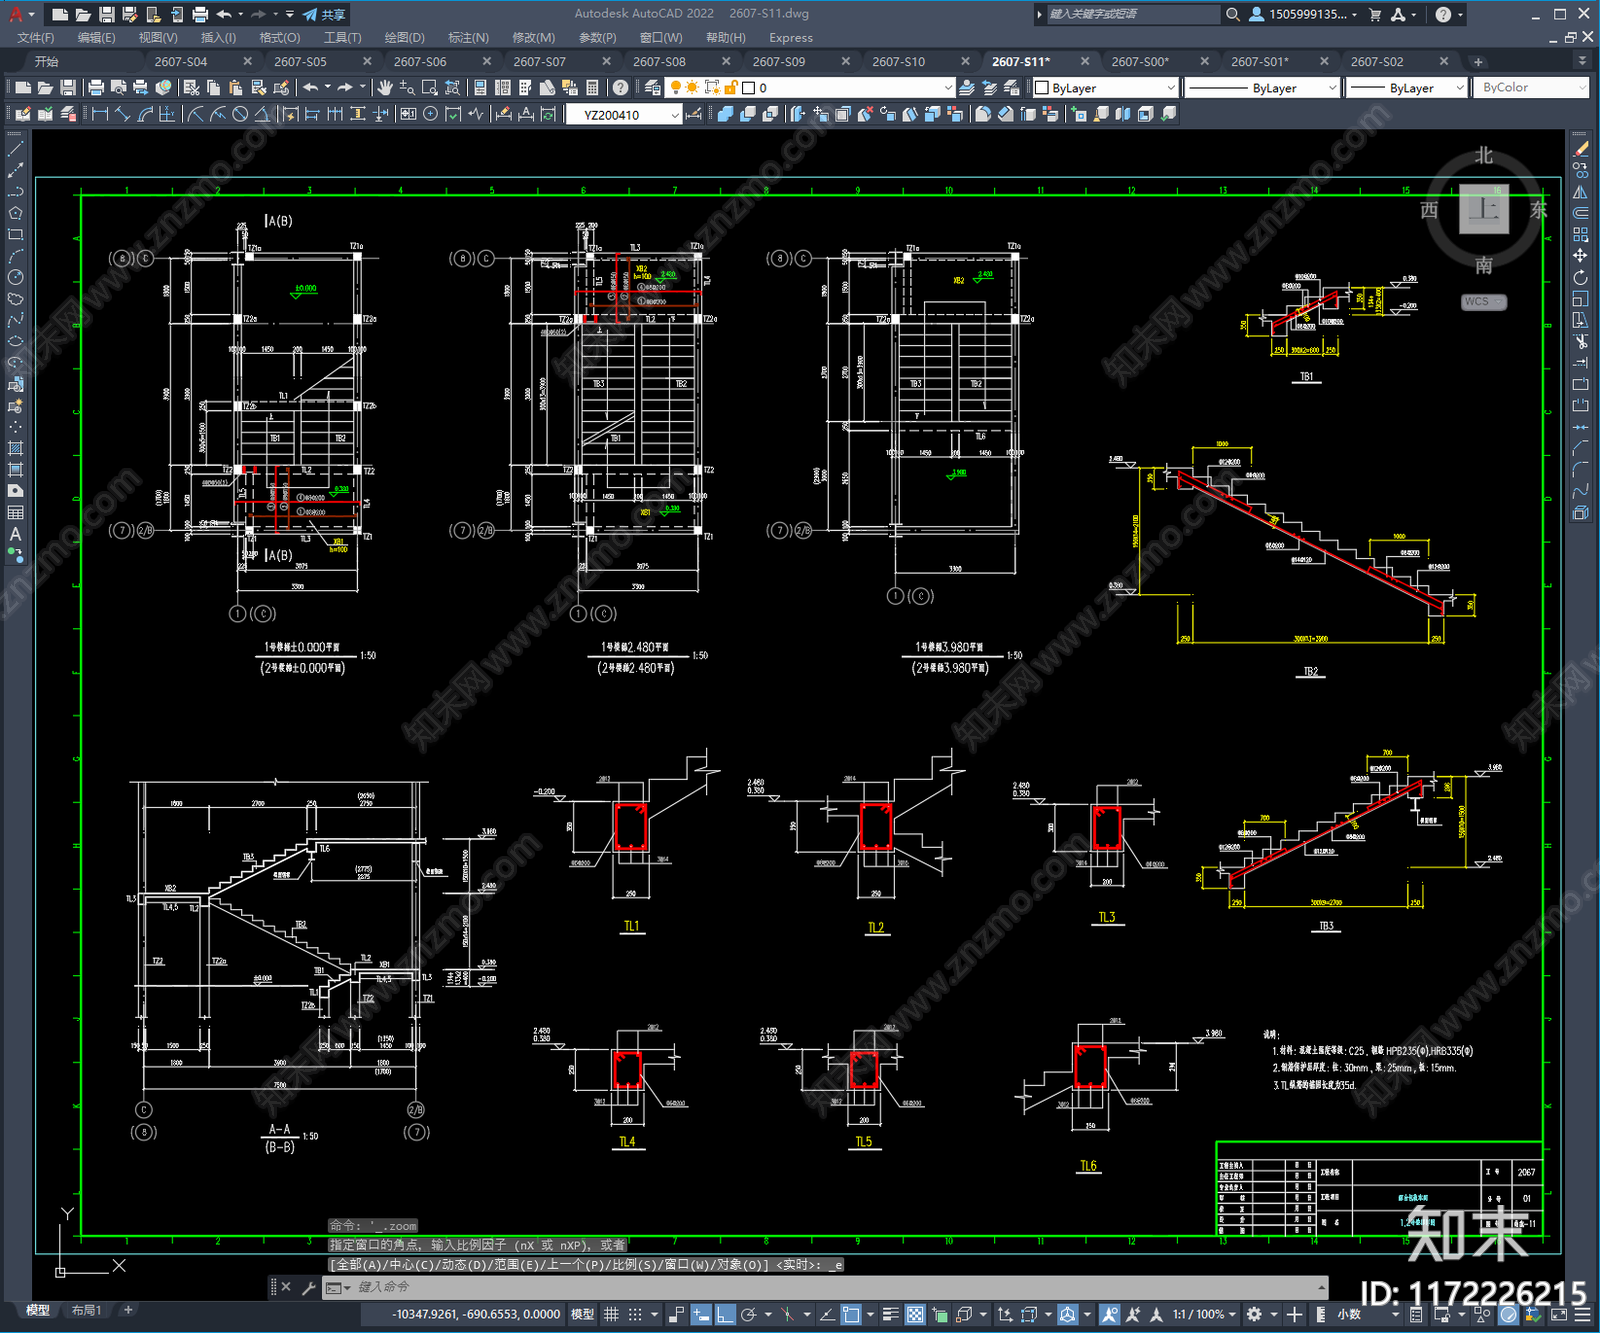The width and height of the screenshot is (1600, 1333).
Task: Click the 共享 share button
Action: (x=325, y=14)
